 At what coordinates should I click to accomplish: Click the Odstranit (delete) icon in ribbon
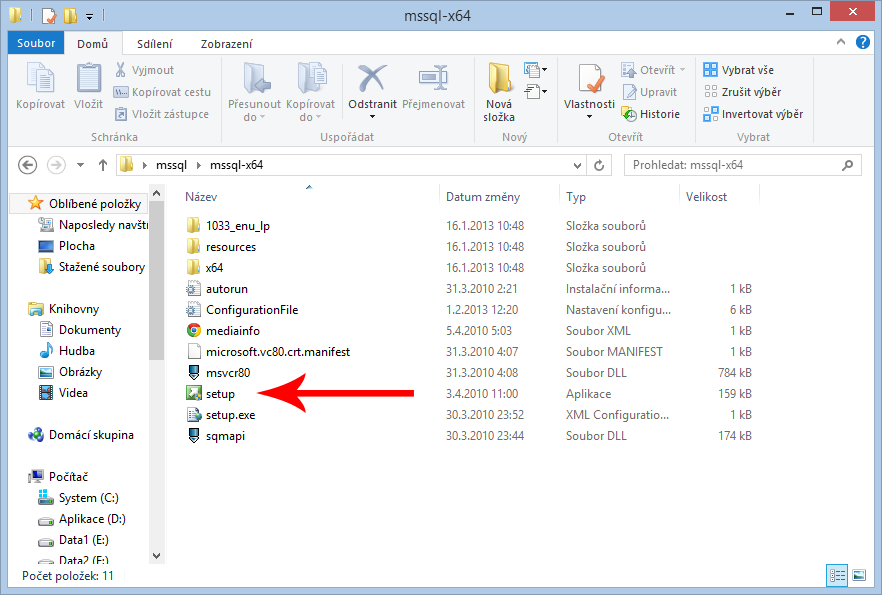[372, 80]
